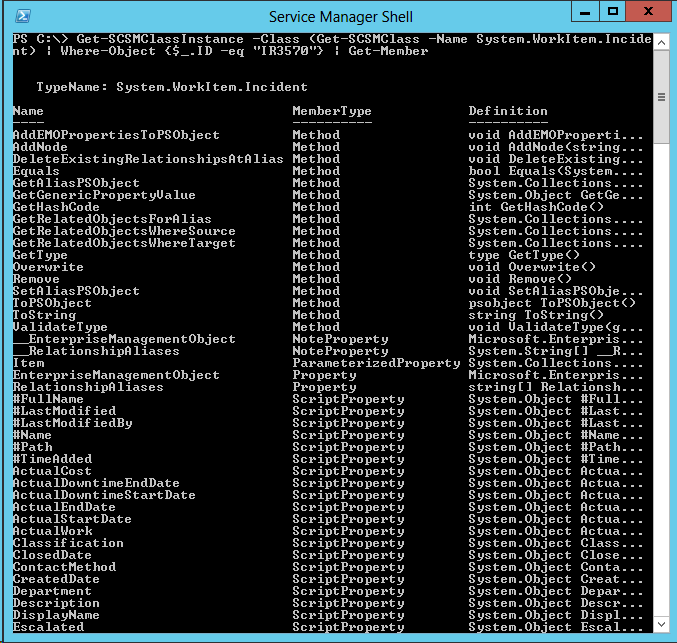Click 'GetGenericPropertyValue' method name
Image resolution: width=677 pixels, height=643 pixels.
[104, 195]
